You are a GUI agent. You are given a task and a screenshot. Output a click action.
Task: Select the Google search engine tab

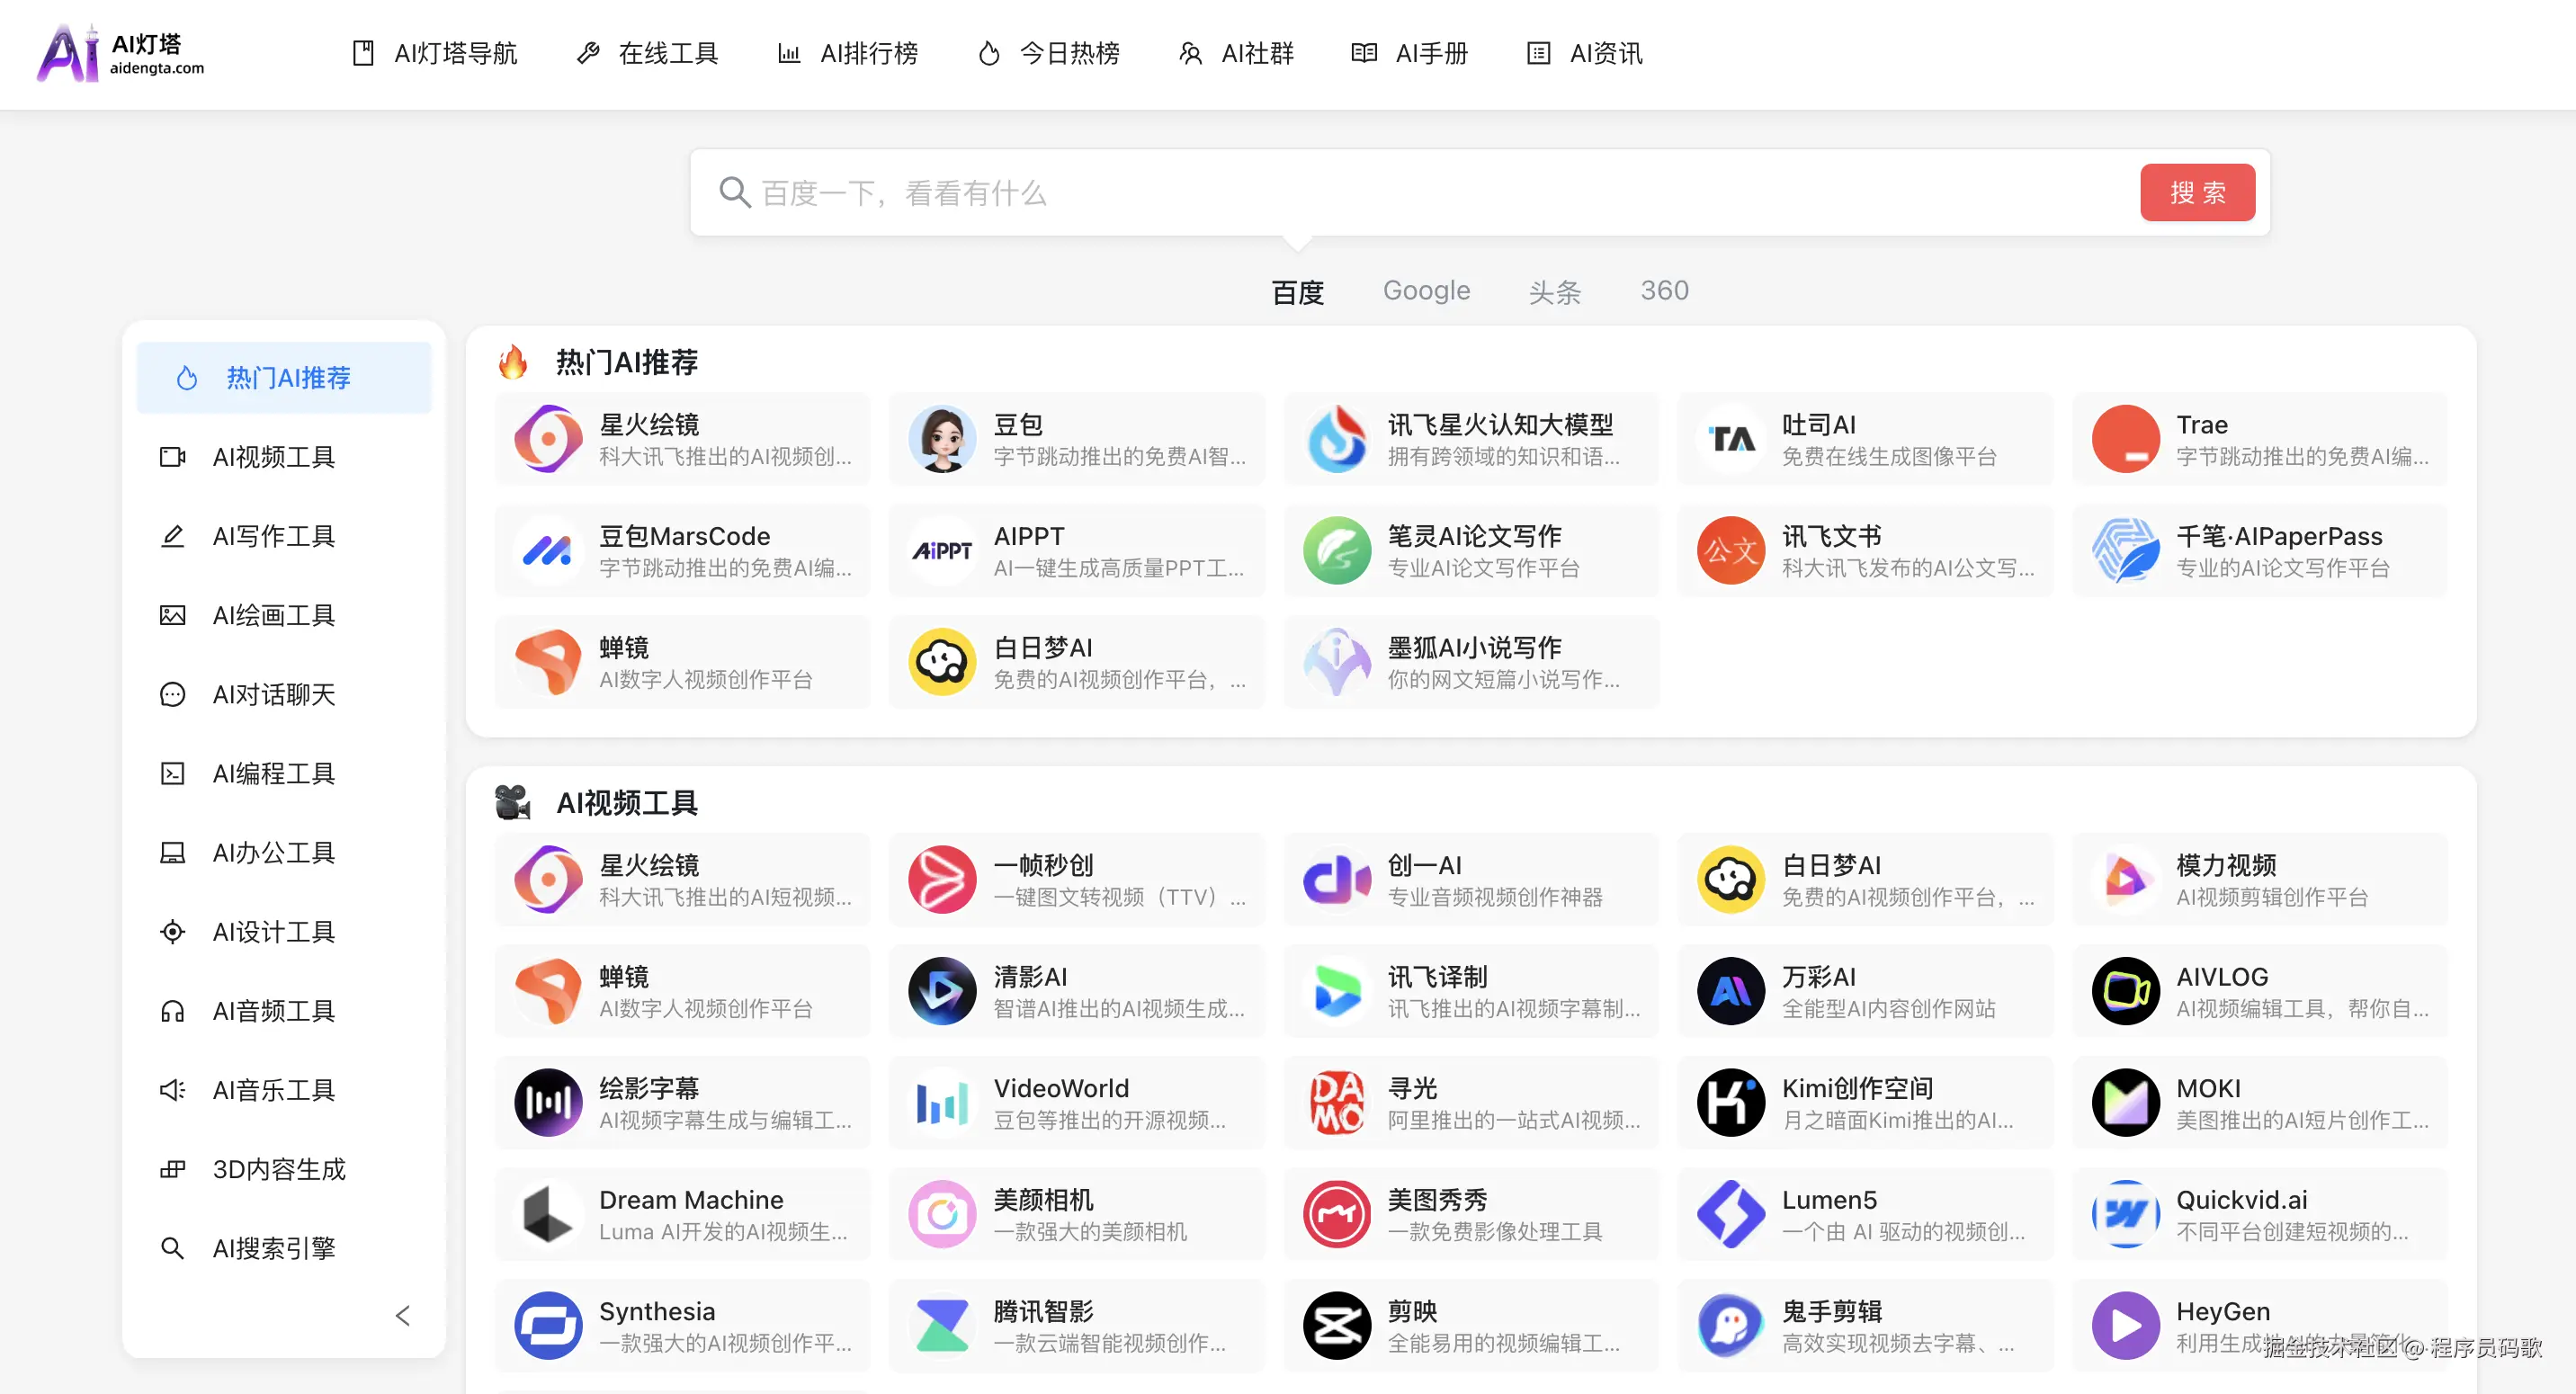coord(1426,290)
